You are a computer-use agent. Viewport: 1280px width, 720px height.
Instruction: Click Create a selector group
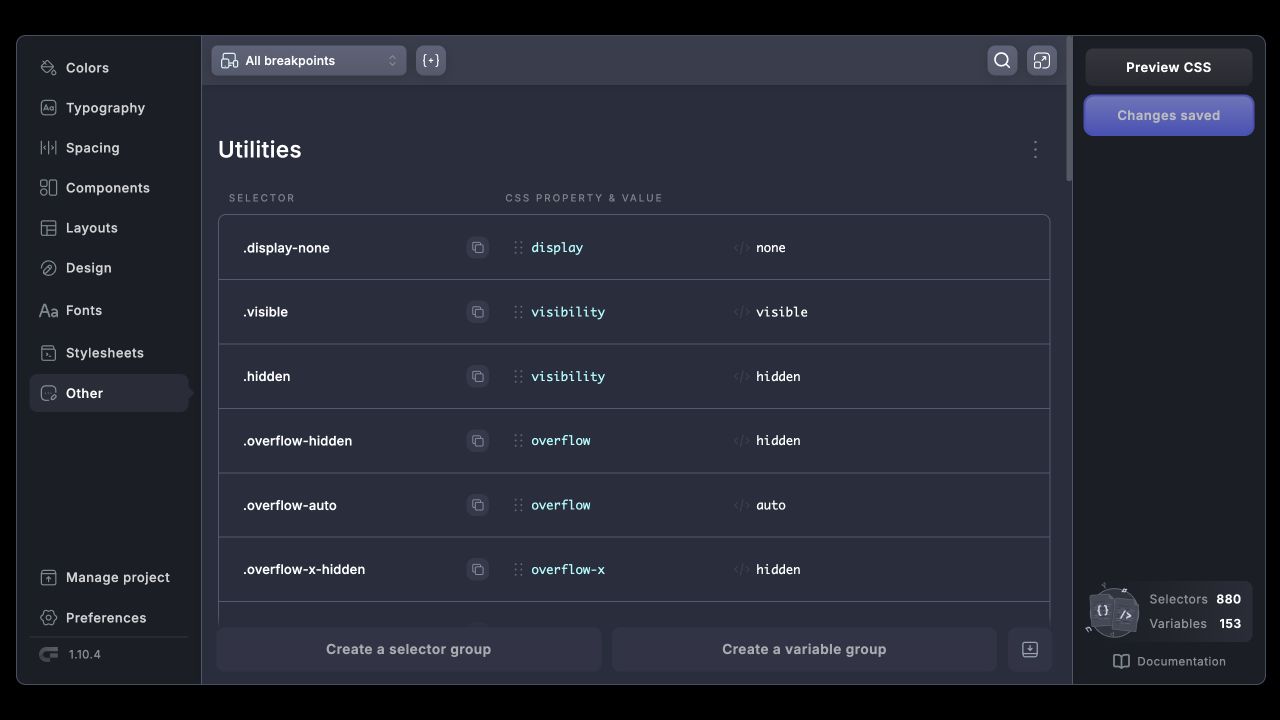tap(408, 649)
